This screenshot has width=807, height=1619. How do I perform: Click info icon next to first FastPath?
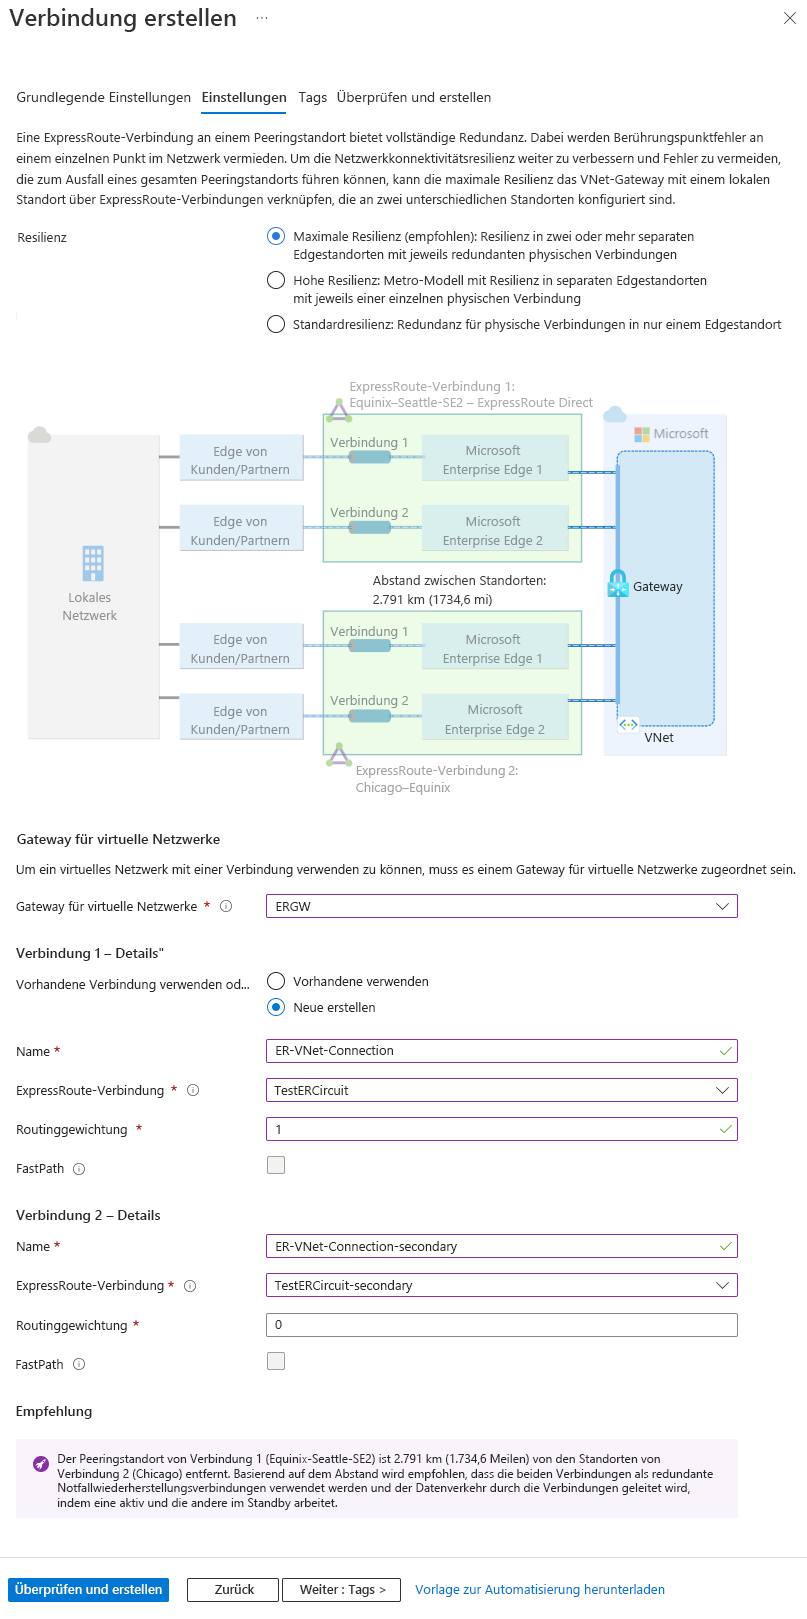(x=79, y=1169)
